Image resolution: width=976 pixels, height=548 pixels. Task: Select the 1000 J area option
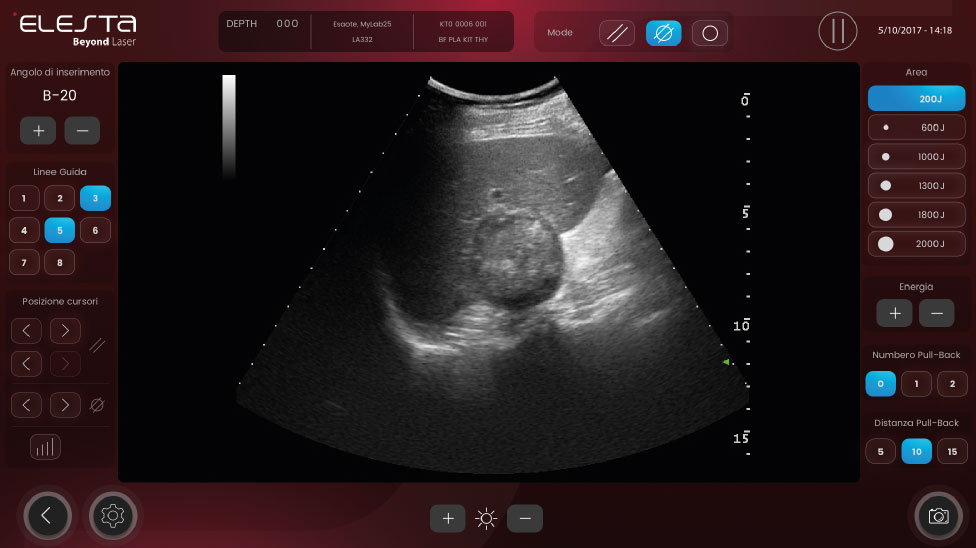point(916,157)
